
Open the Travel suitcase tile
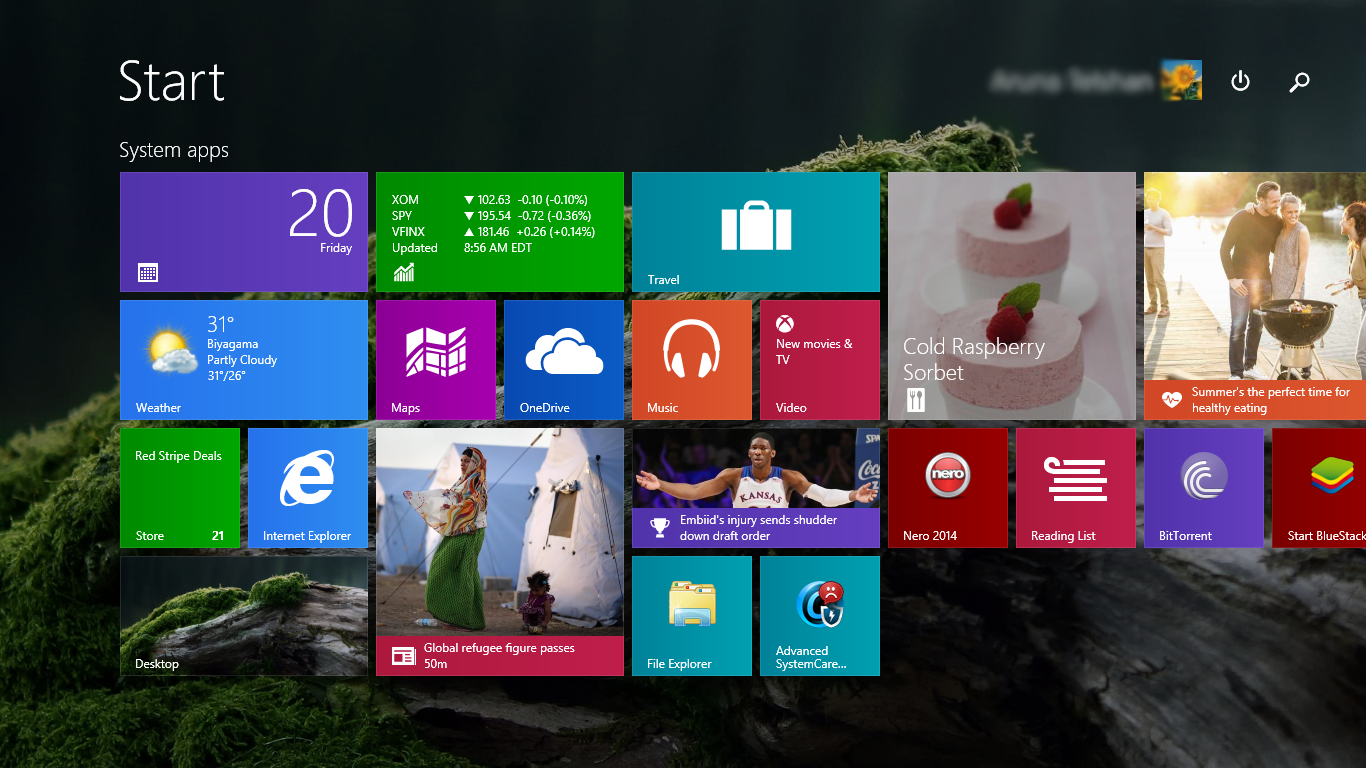[756, 232]
